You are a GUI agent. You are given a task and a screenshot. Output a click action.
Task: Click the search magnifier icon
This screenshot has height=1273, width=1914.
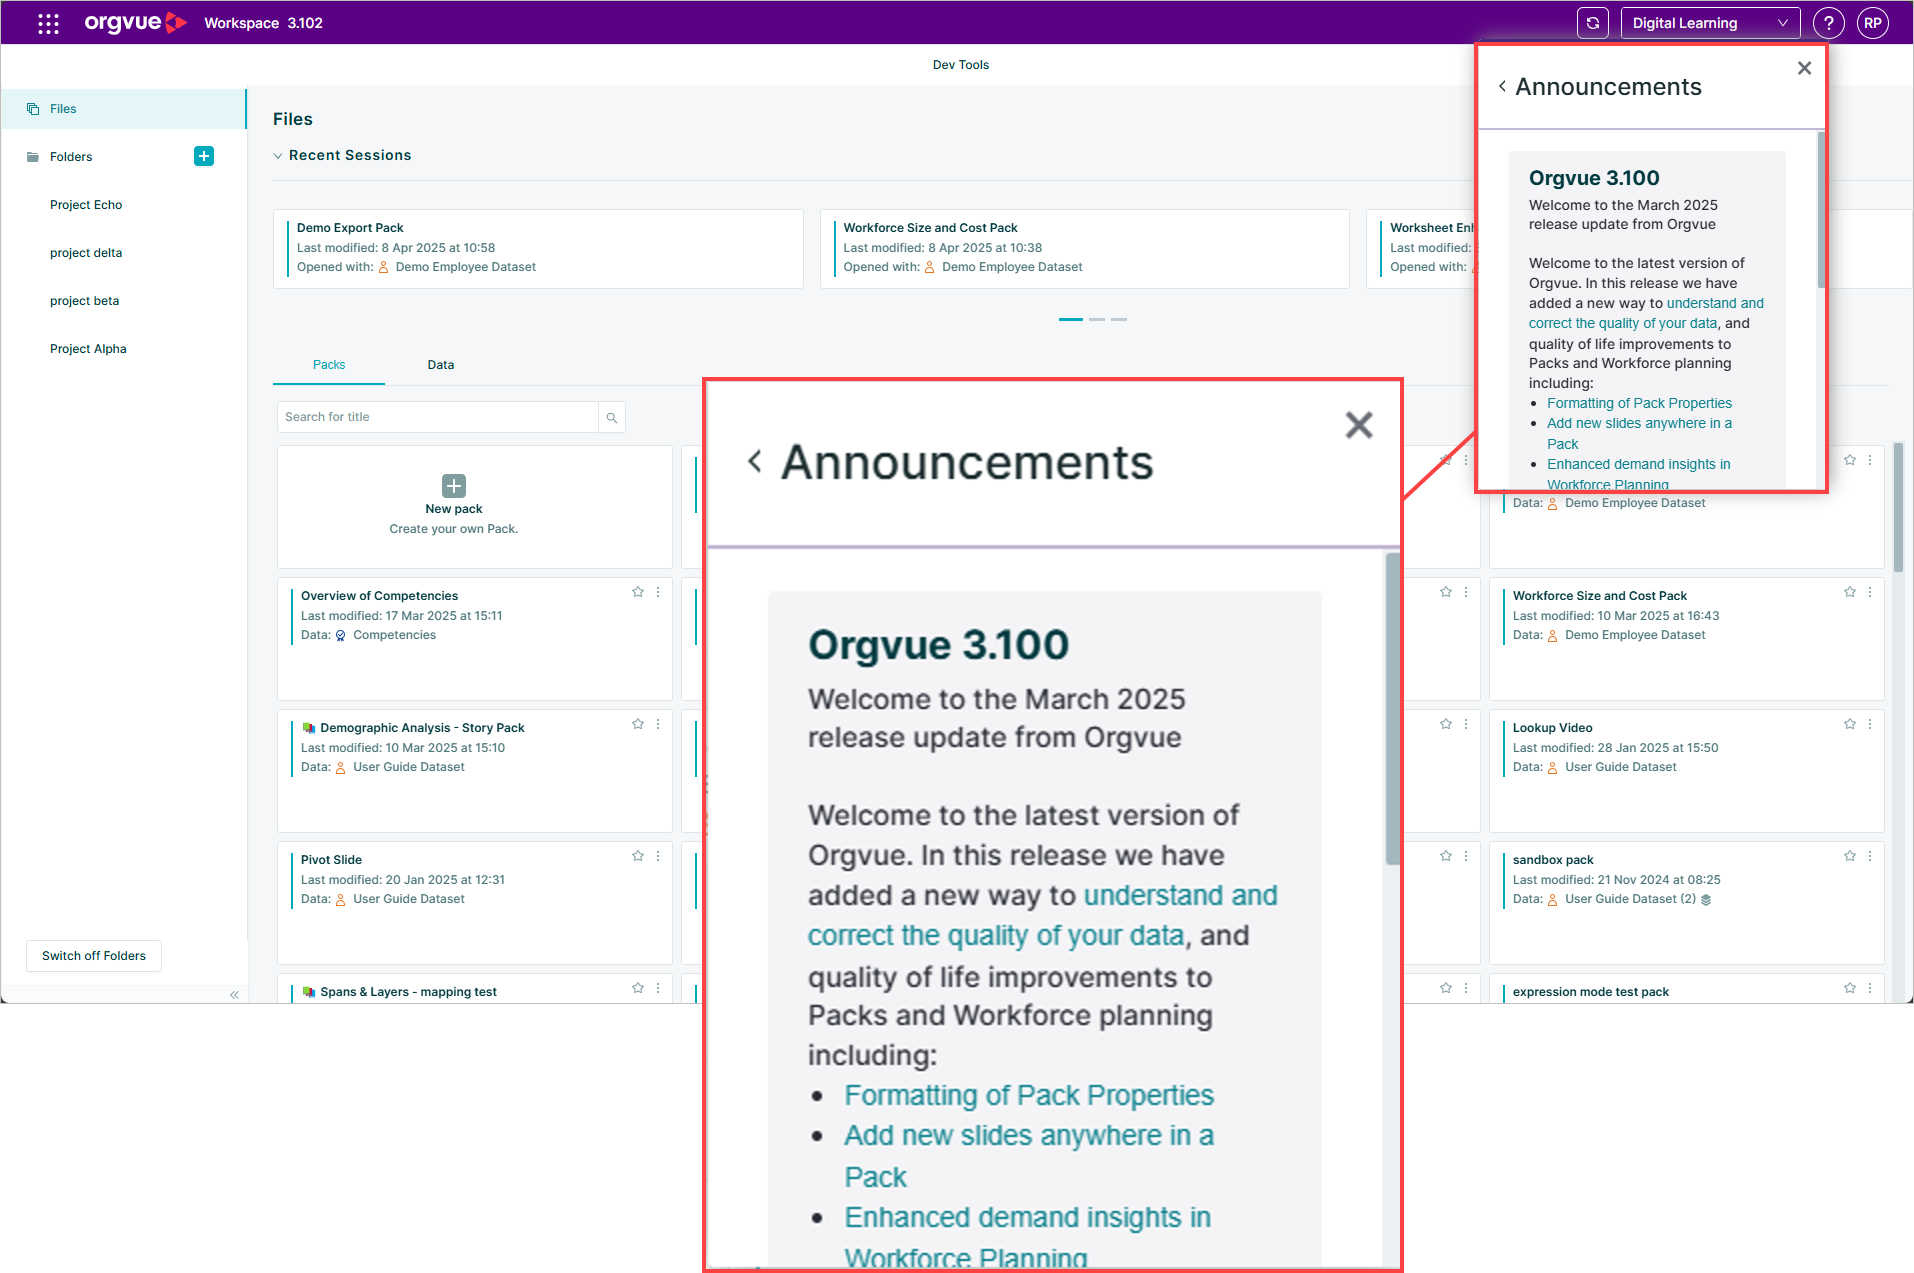click(612, 418)
